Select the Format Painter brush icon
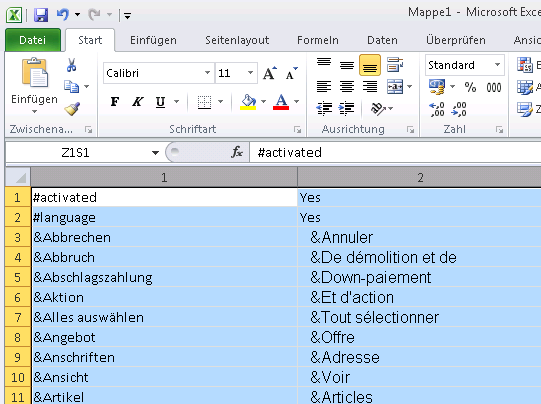 (x=72, y=109)
